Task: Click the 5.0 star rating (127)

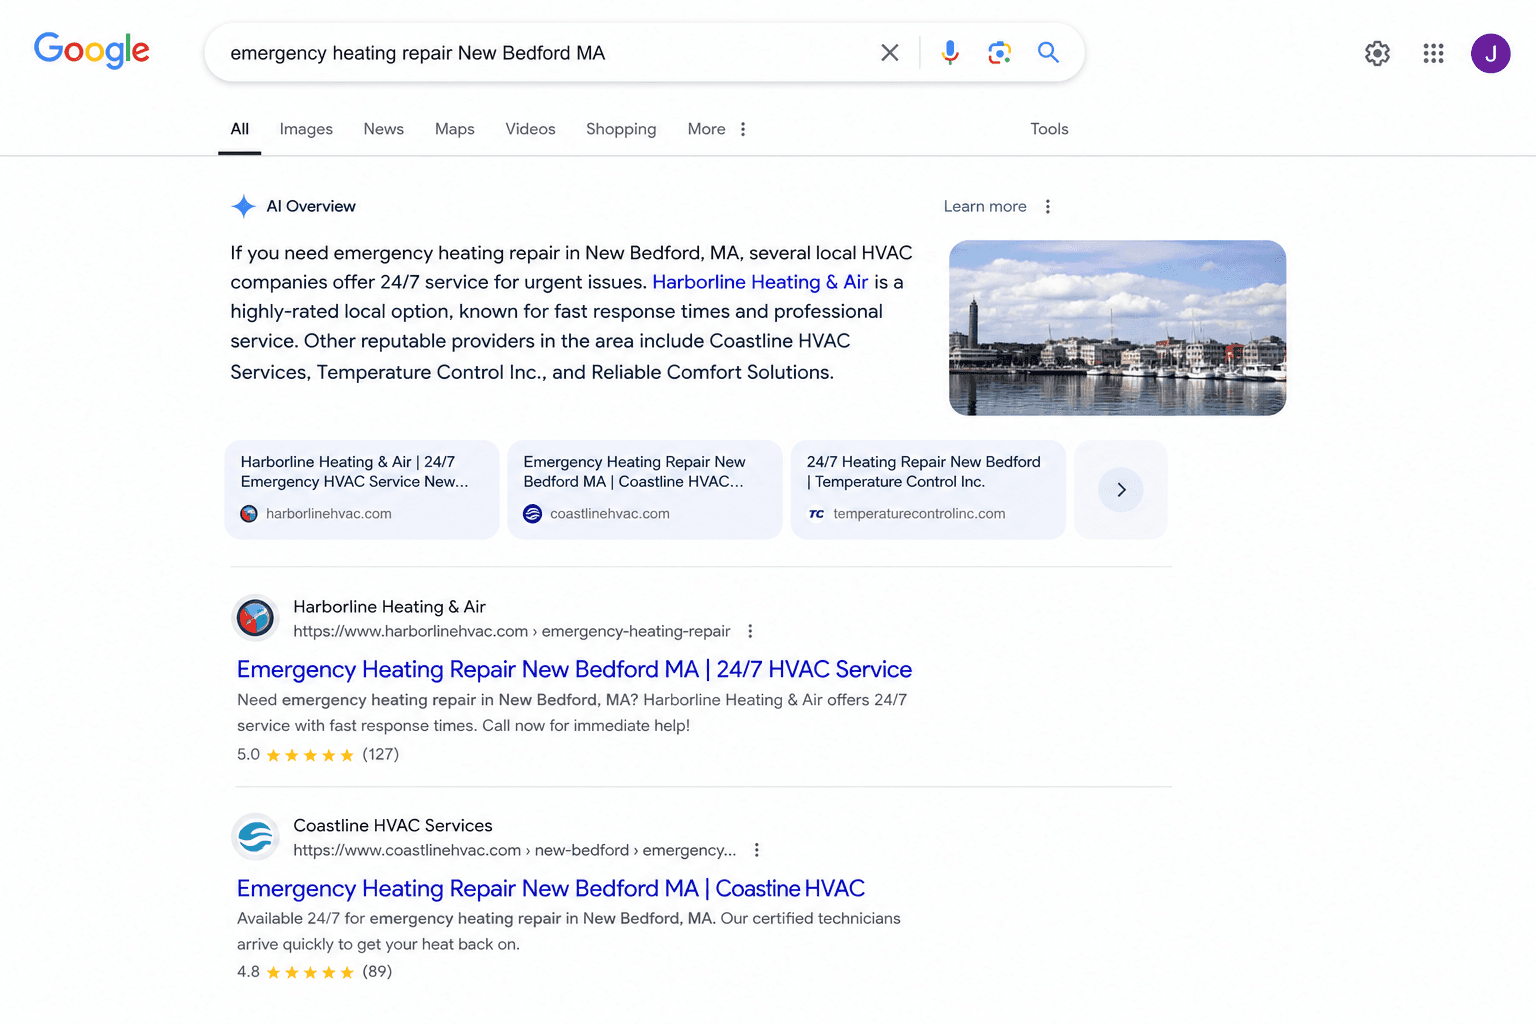Action: tap(318, 755)
